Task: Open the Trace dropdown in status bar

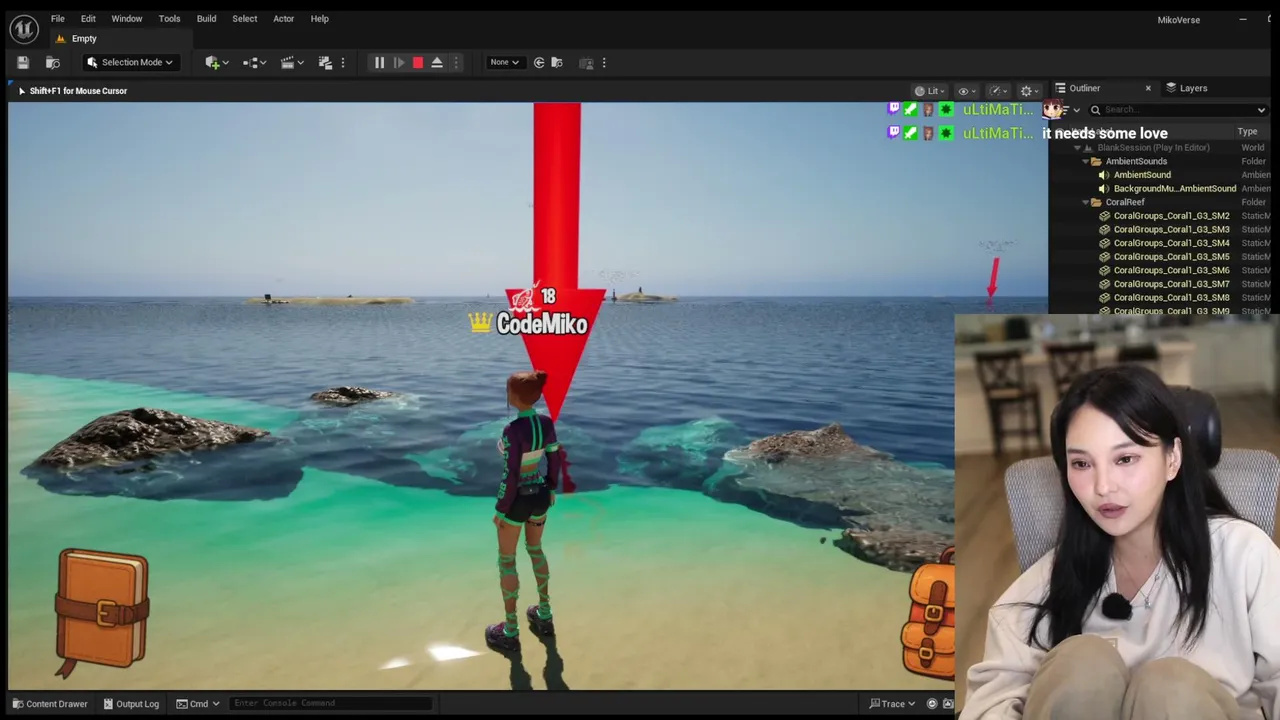Action: 893,704
